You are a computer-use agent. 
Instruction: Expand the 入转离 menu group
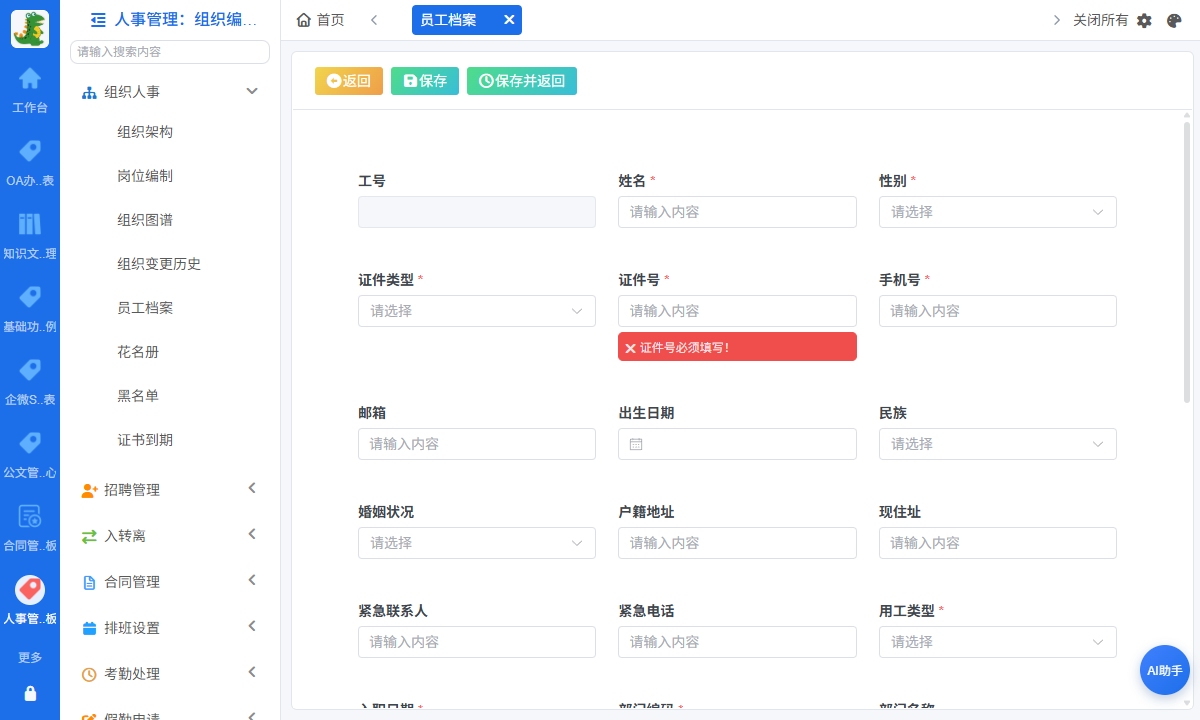click(252, 534)
